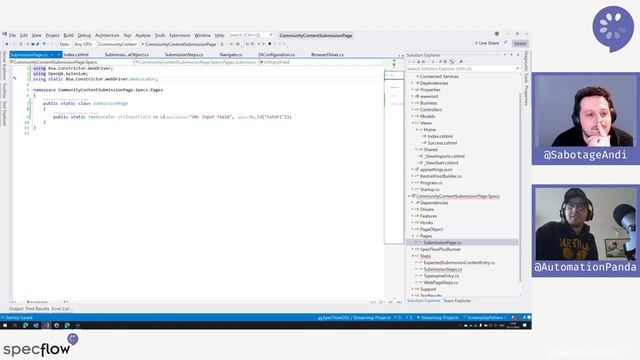The image size is (640, 360).
Task: Switch to the DIConfiguration.cs tab
Action: click(276, 54)
